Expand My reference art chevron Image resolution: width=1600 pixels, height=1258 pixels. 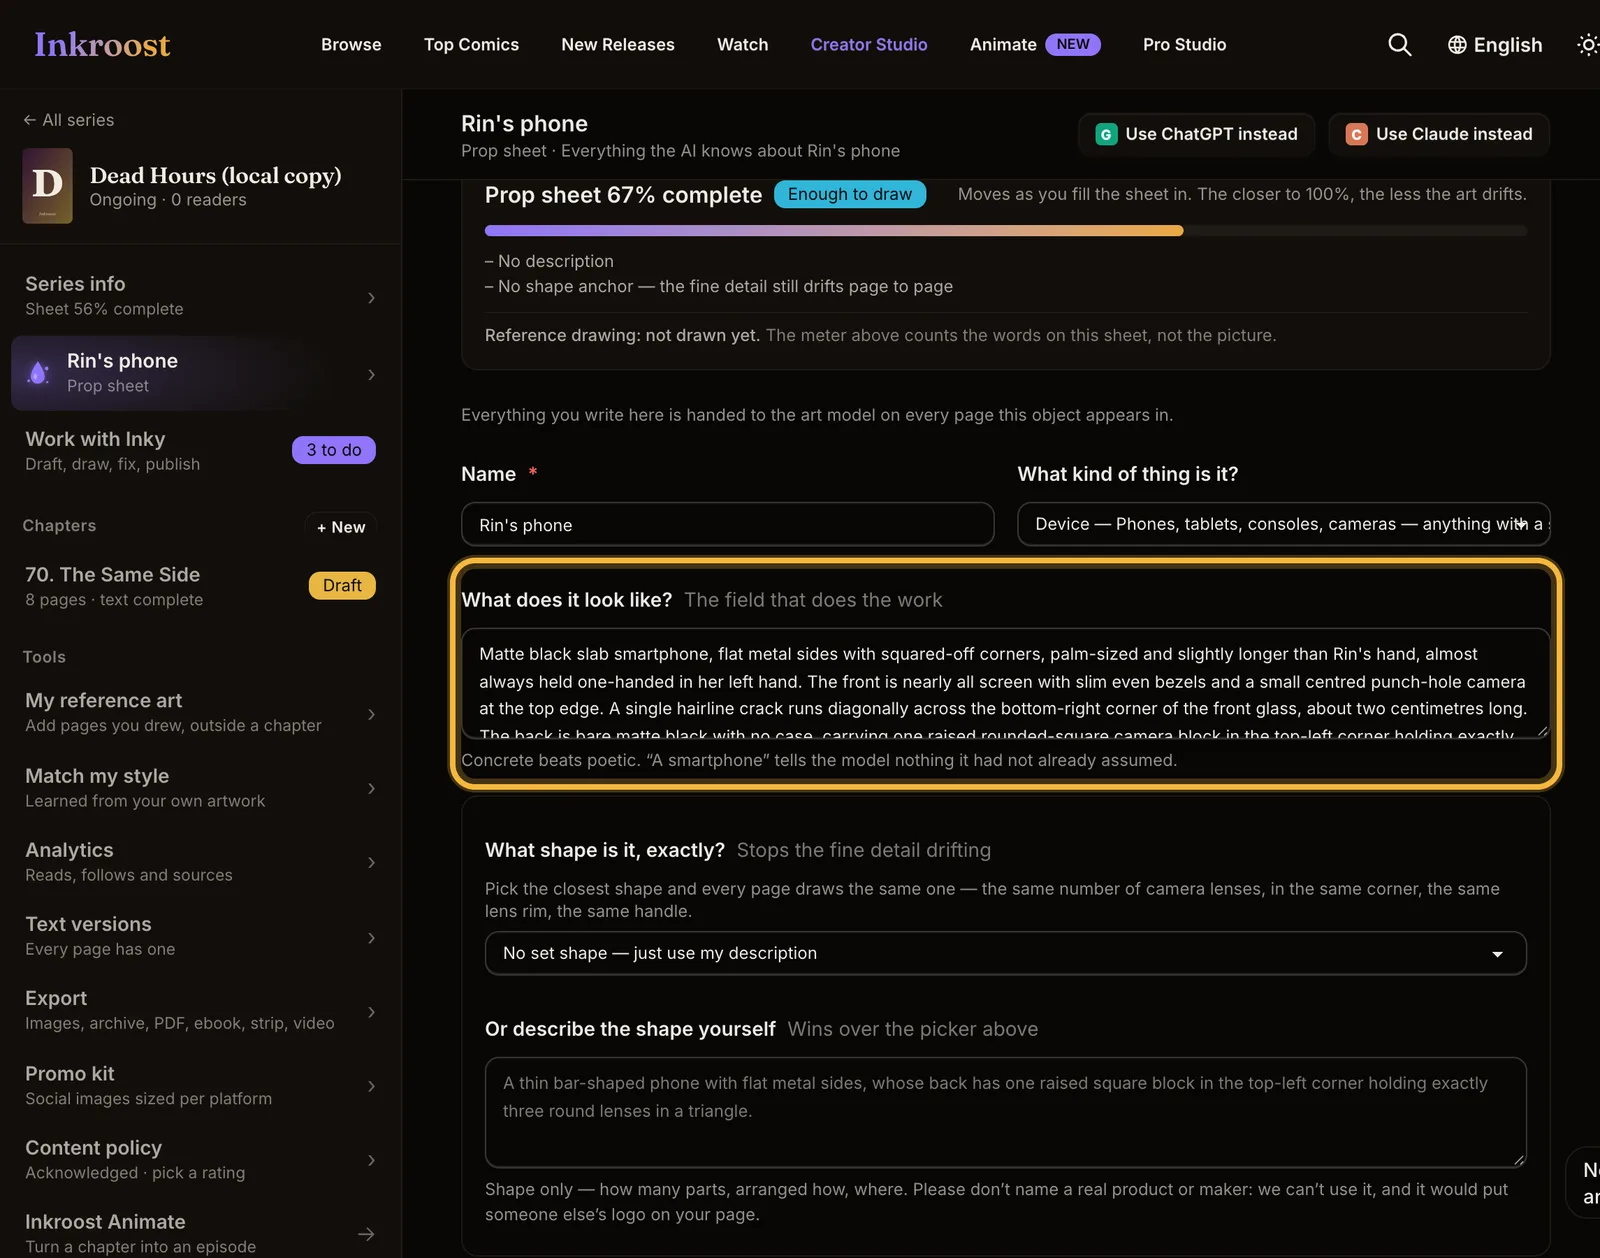371,714
